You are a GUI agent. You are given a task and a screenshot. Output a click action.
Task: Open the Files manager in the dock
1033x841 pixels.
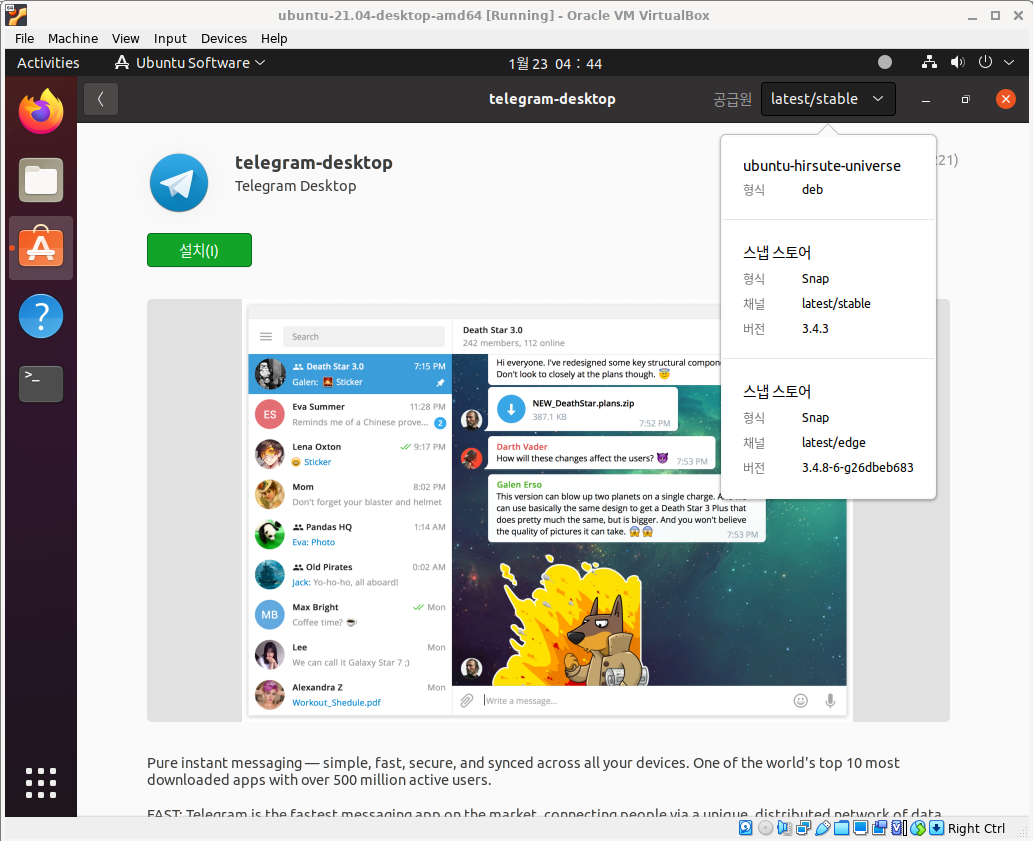pos(41,180)
